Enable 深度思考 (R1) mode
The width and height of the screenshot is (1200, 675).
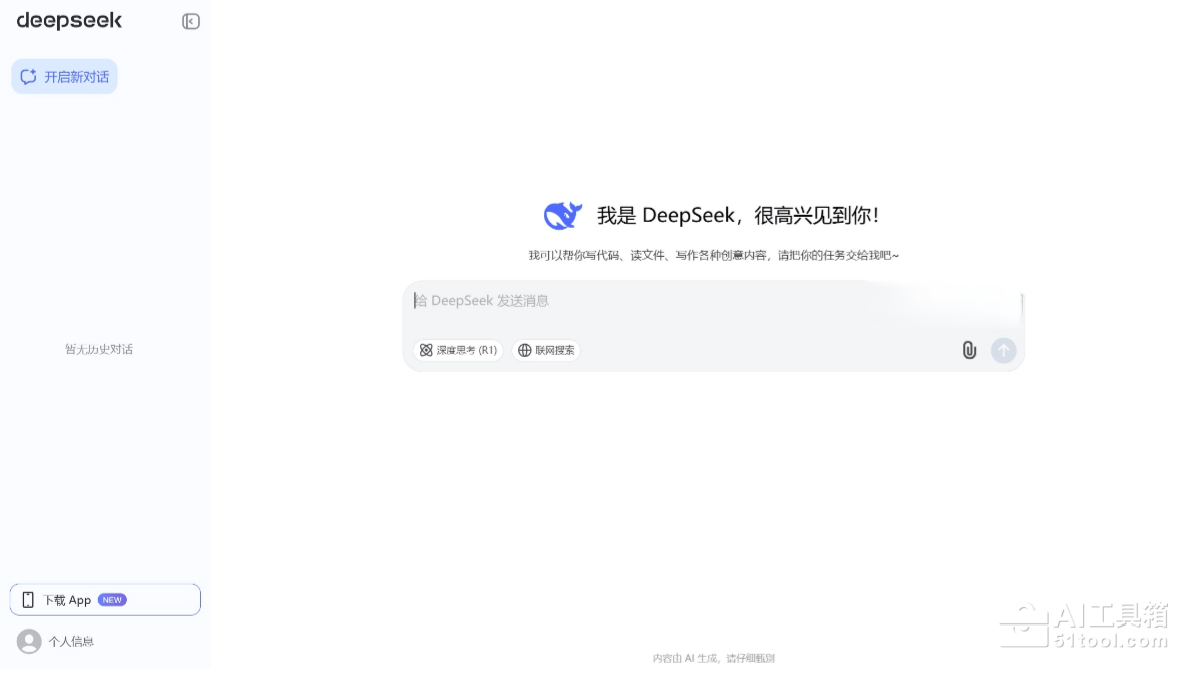[458, 350]
